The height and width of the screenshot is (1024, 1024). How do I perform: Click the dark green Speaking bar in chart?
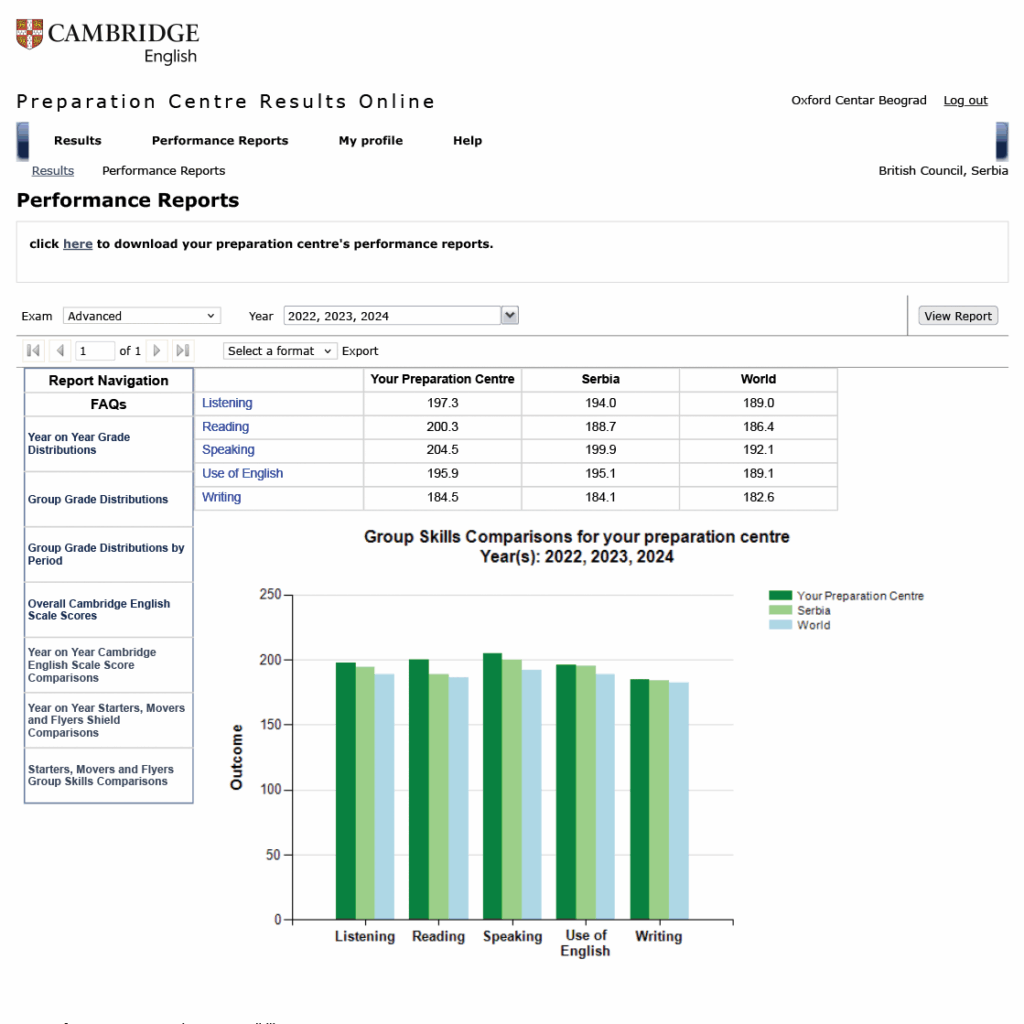tap(492, 786)
